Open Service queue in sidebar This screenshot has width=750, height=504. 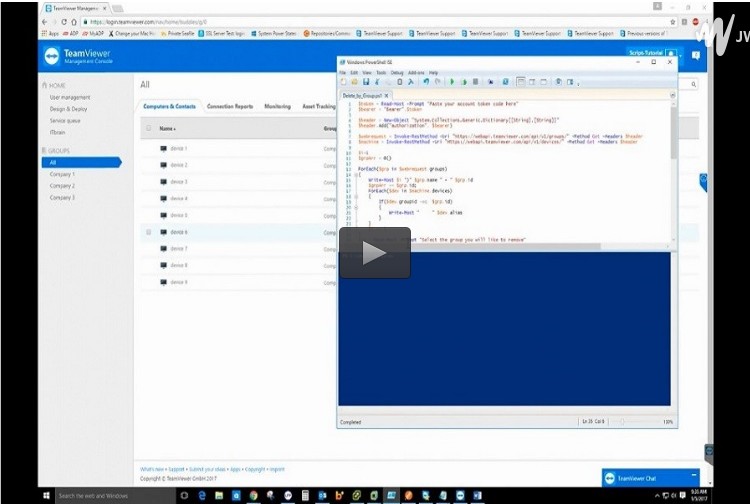[65, 121]
